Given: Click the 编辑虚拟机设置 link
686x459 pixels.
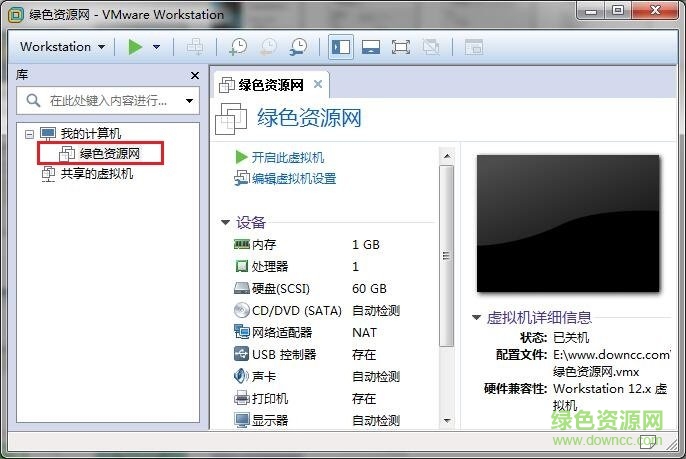Looking at the screenshot, I should (293, 179).
